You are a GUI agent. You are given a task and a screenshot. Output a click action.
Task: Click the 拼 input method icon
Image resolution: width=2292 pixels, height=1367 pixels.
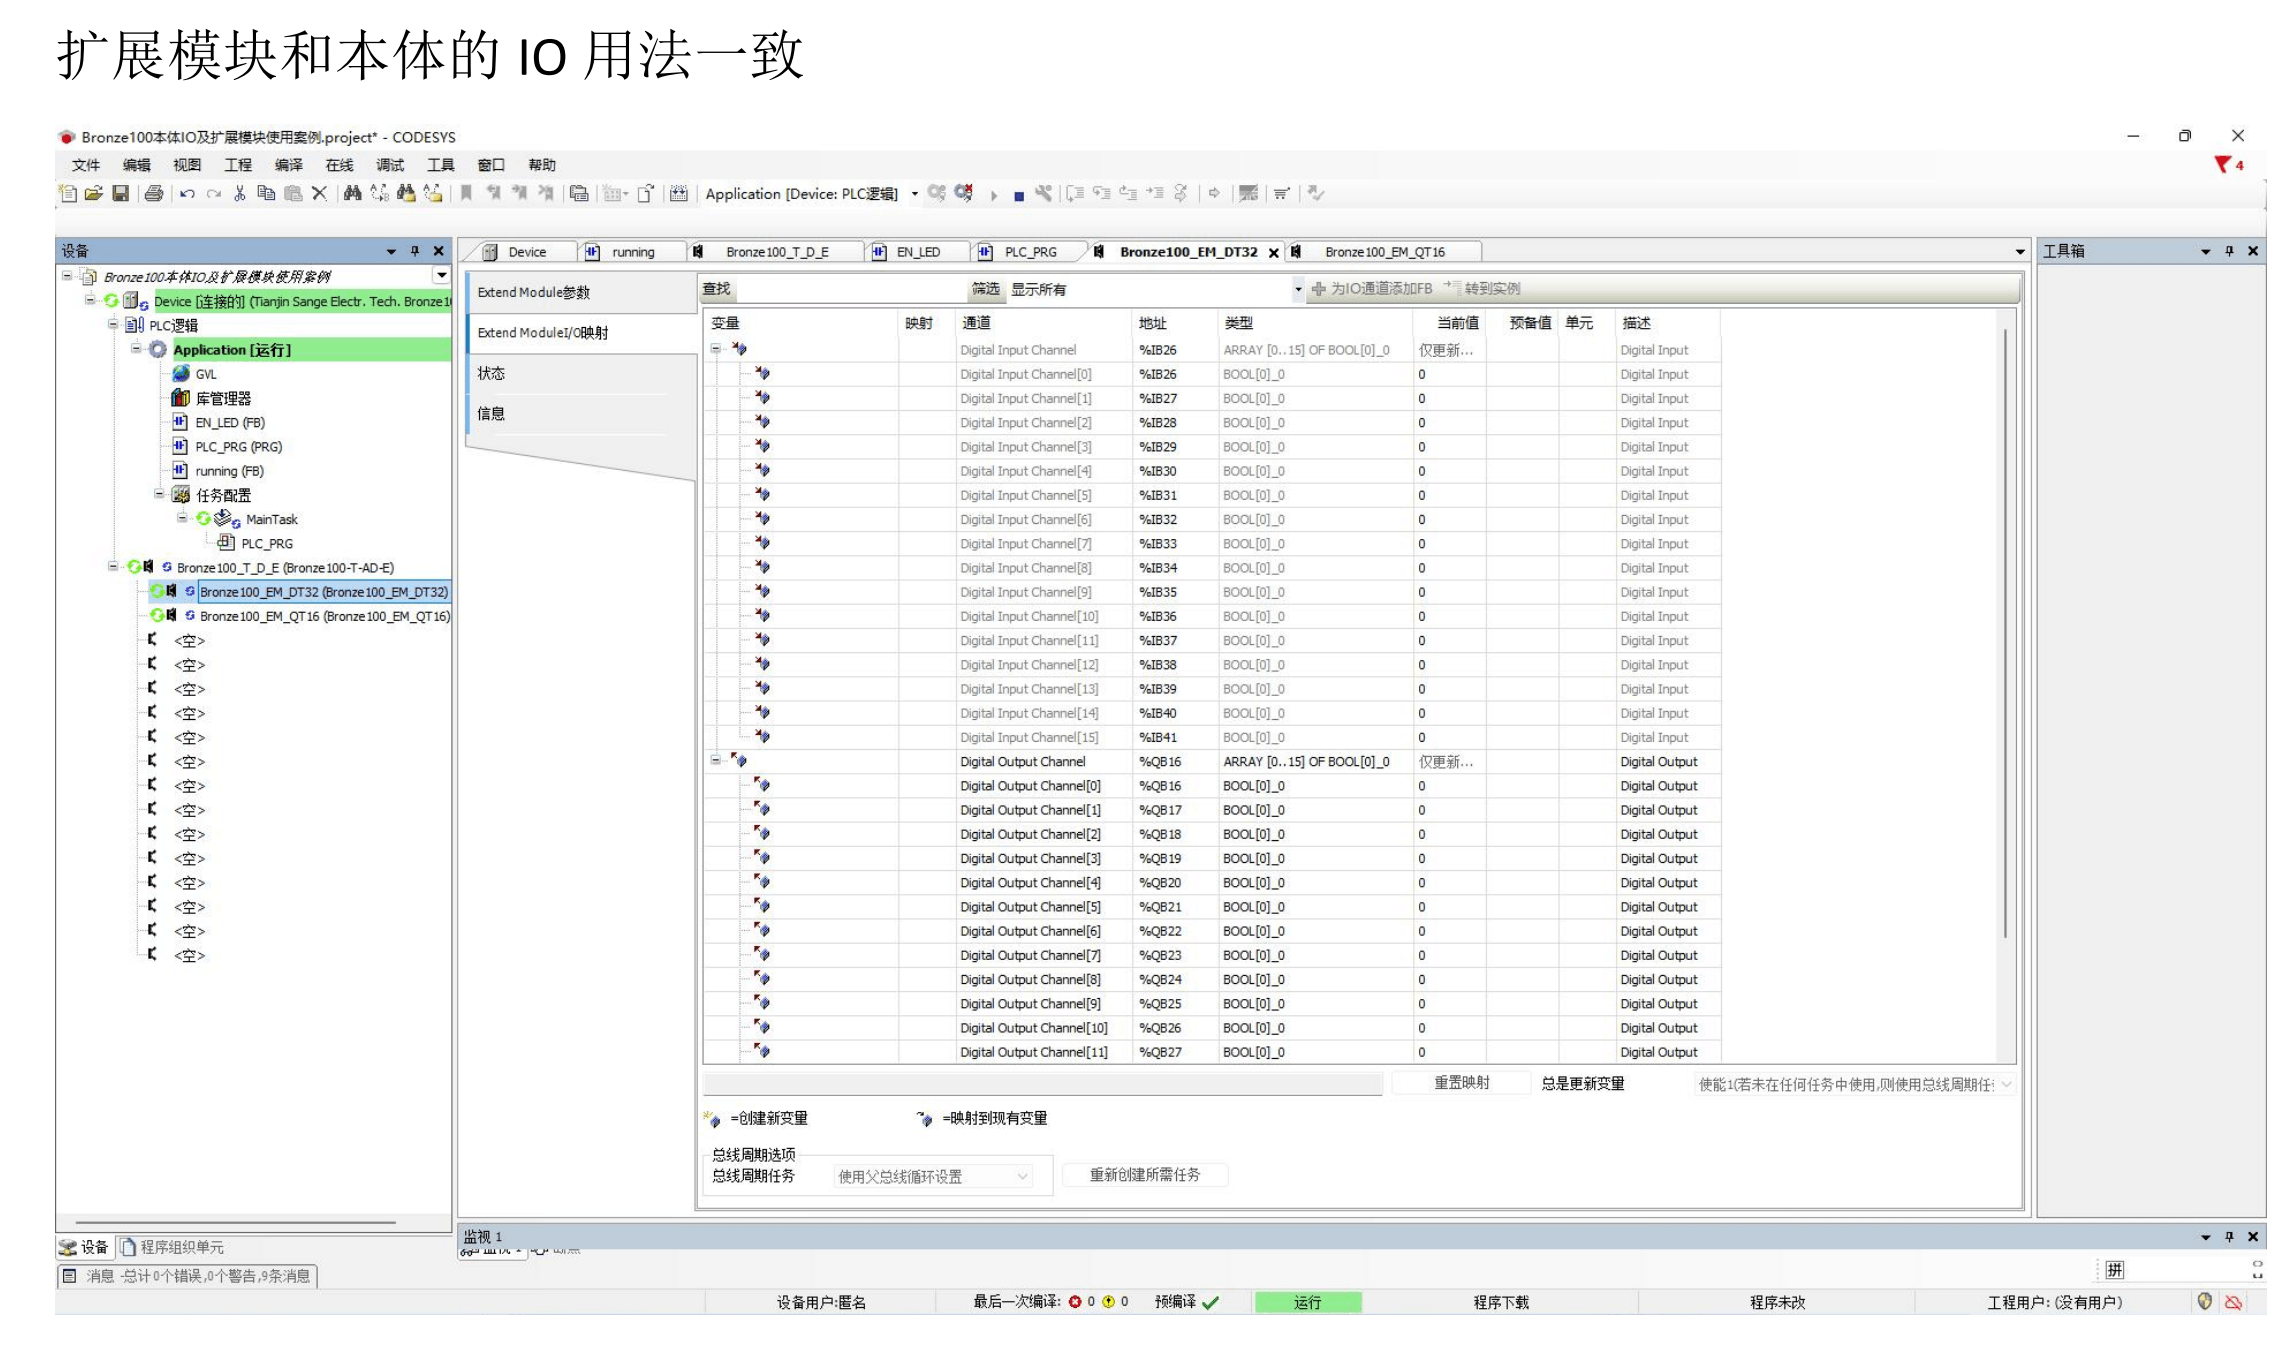tap(2115, 1270)
